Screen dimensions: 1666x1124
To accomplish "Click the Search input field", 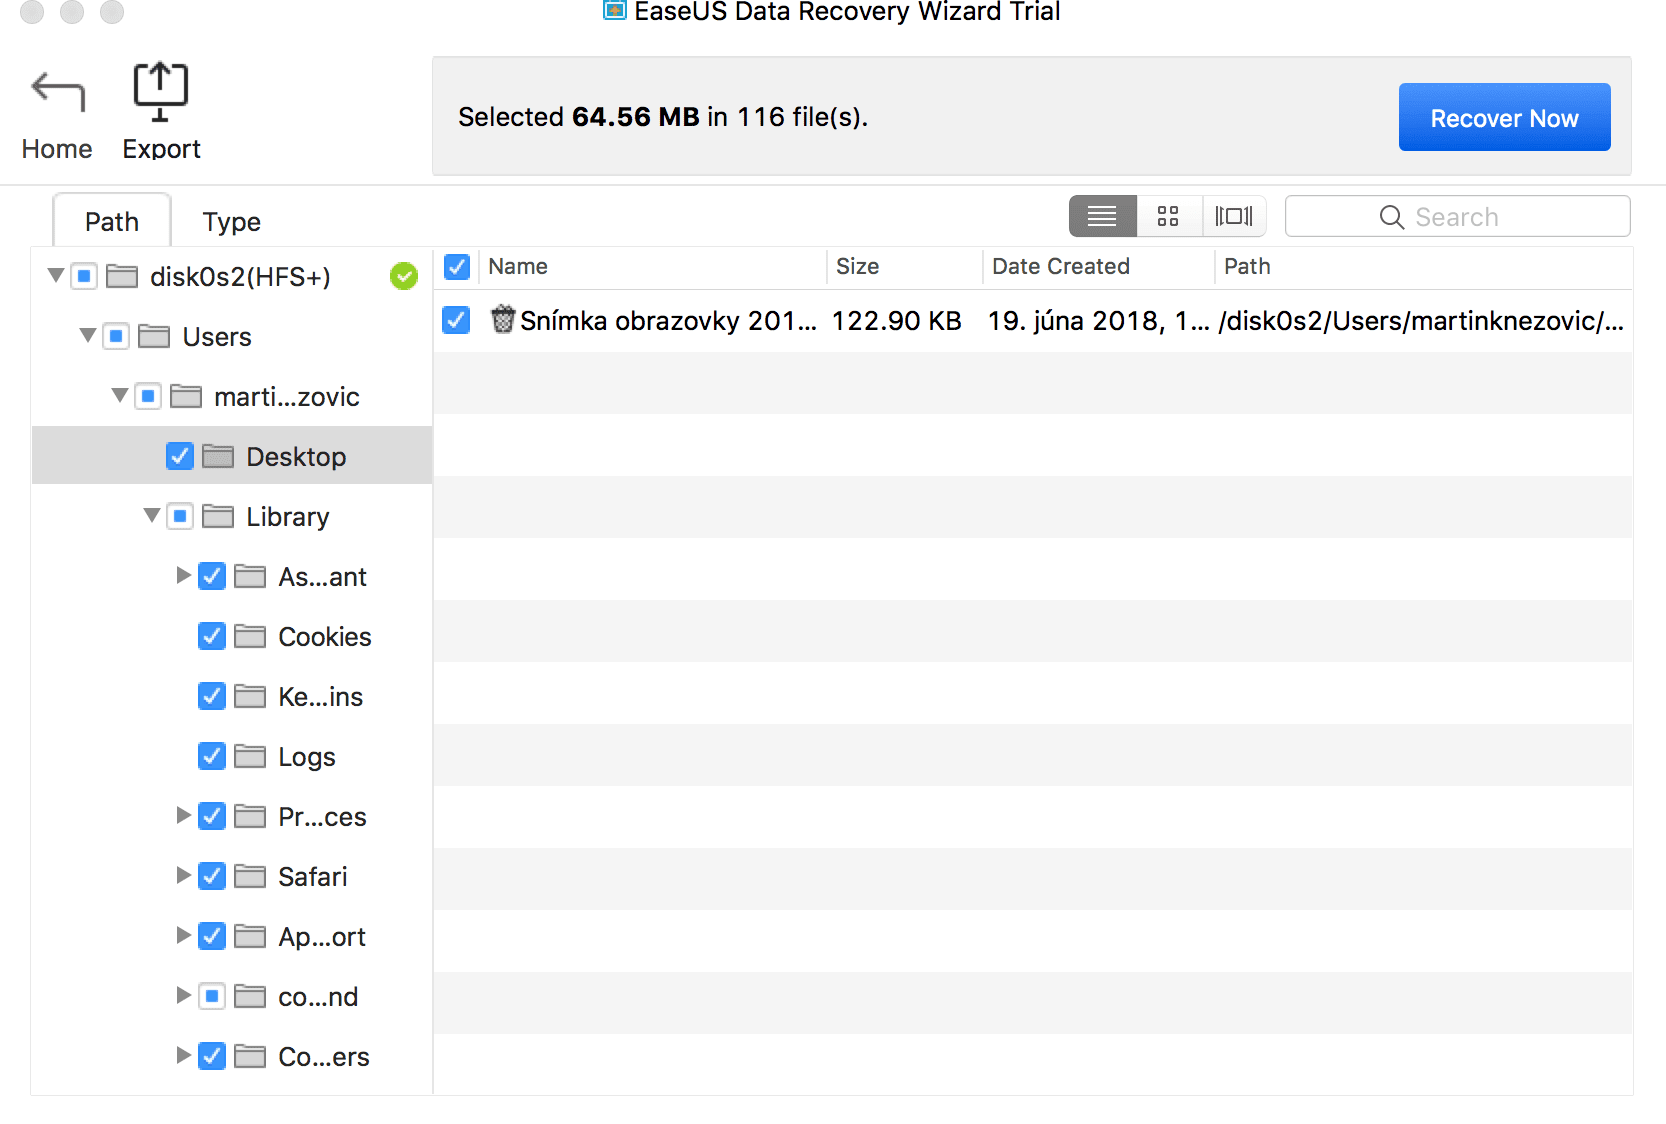I will click(1457, 216).
